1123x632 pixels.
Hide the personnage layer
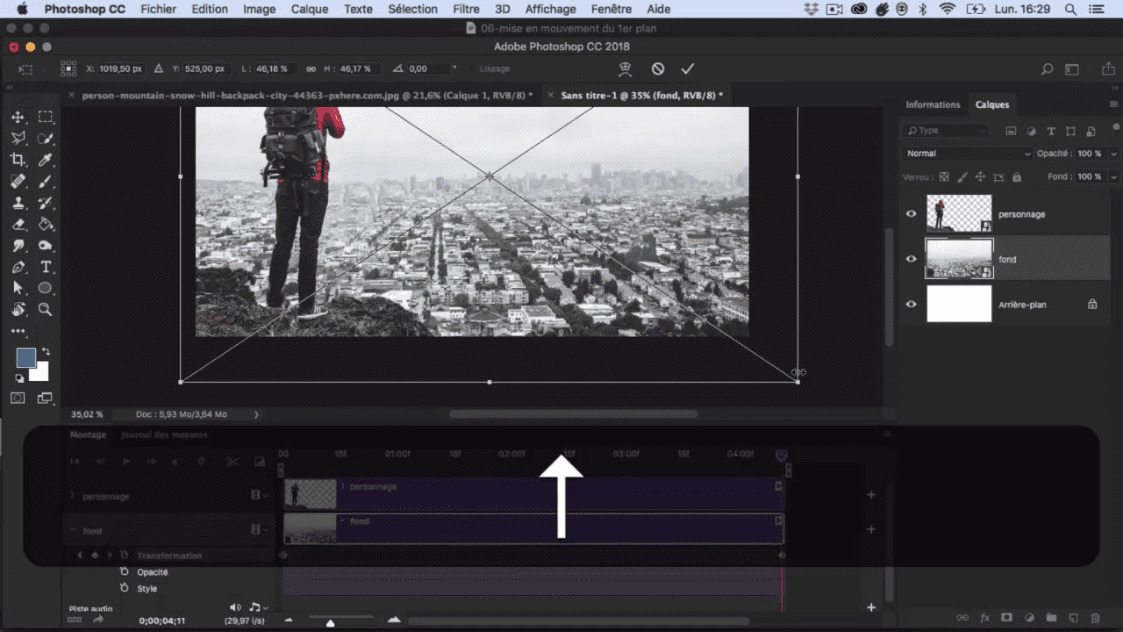911,213
